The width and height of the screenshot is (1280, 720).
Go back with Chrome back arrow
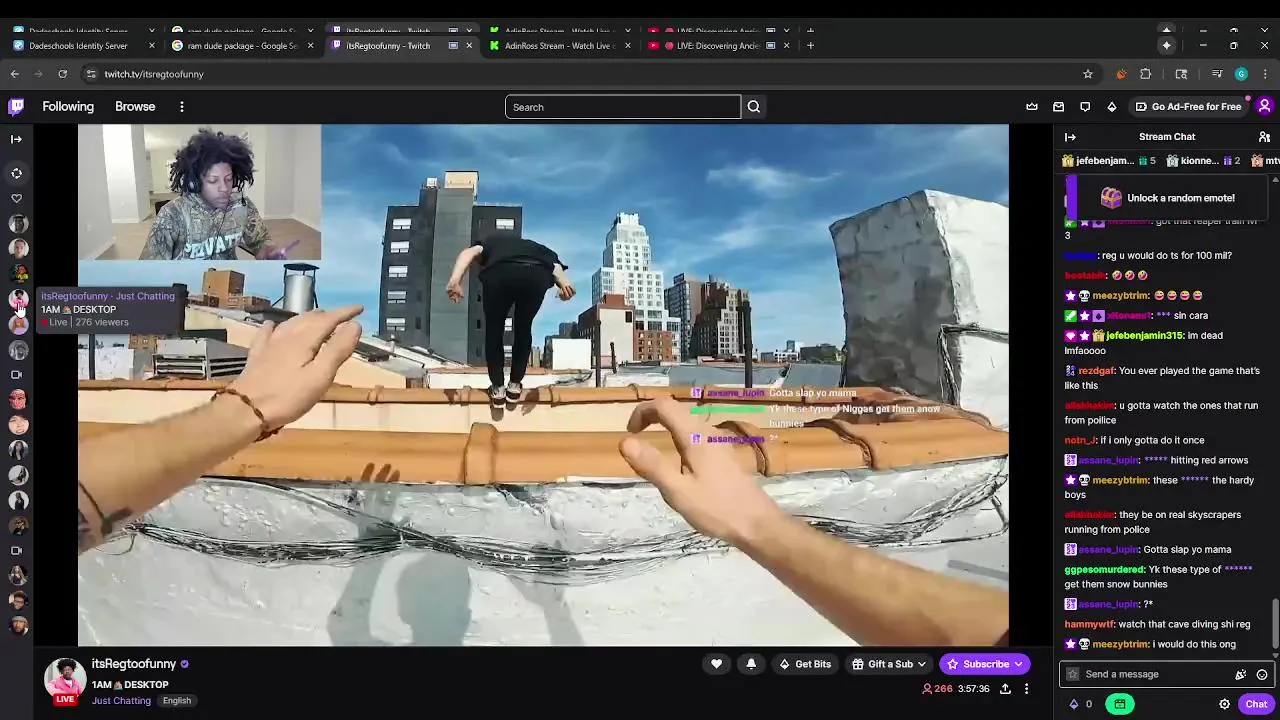[x=14, y=74]
